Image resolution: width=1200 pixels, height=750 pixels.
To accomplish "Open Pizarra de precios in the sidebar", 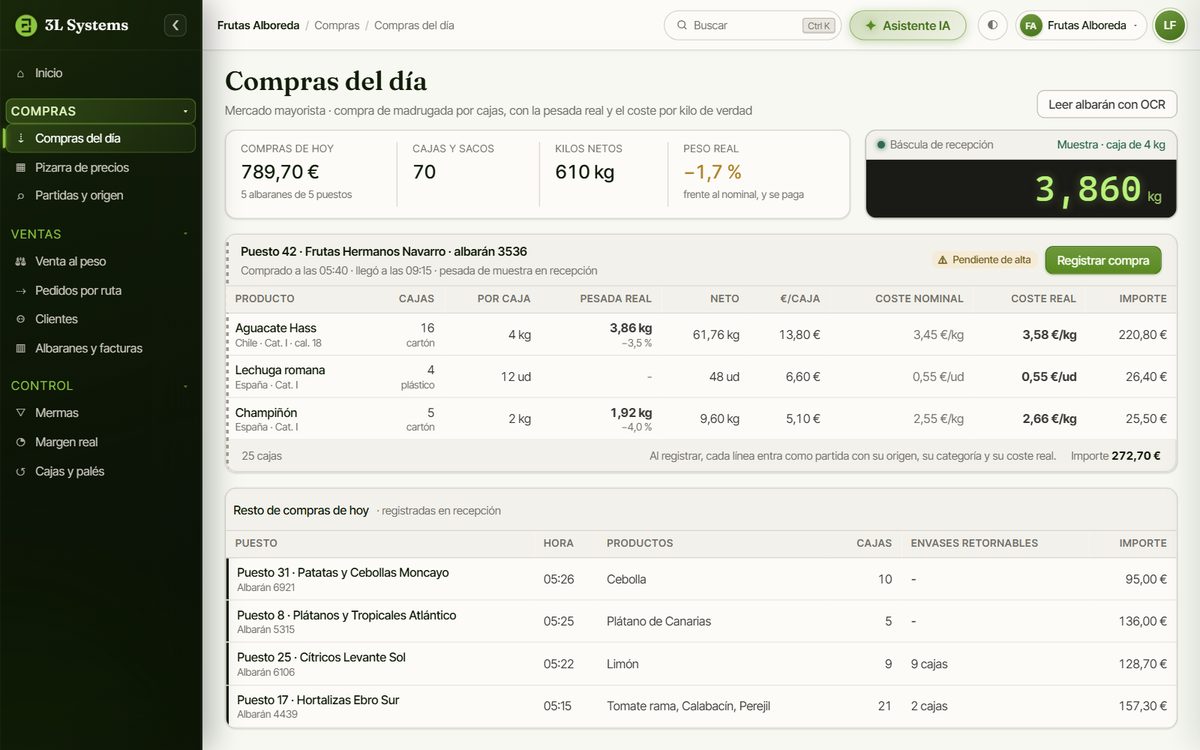I will (x=101, y=168).
